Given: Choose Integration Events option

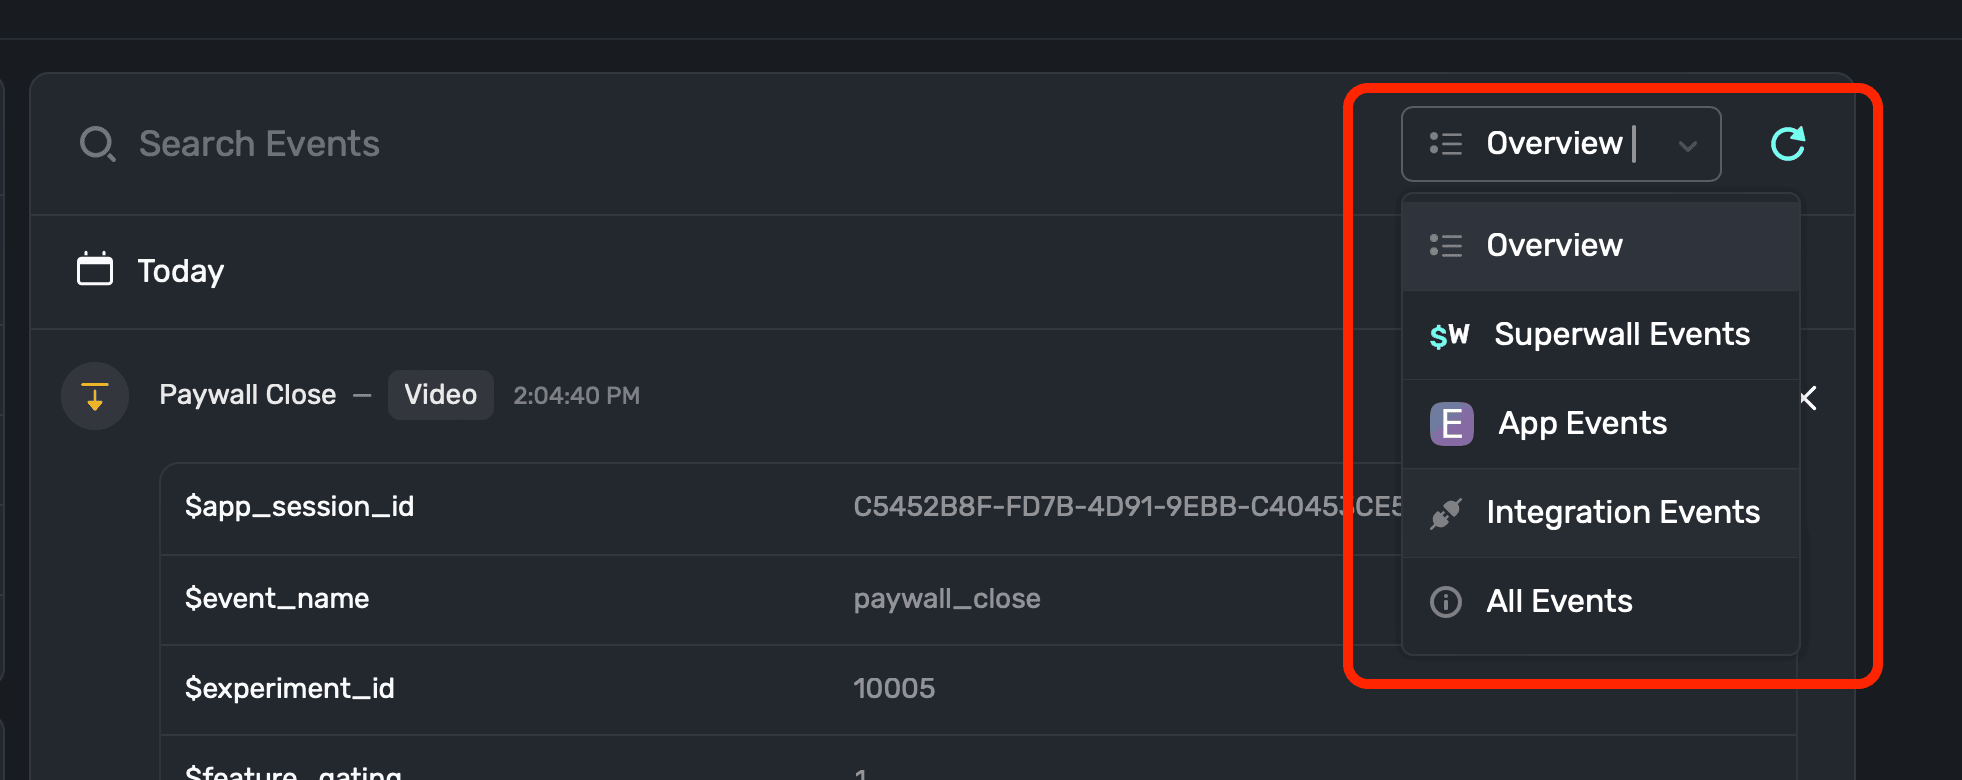Looking at the screenshot, I should pyautogui.click(x=1601, y=513).
